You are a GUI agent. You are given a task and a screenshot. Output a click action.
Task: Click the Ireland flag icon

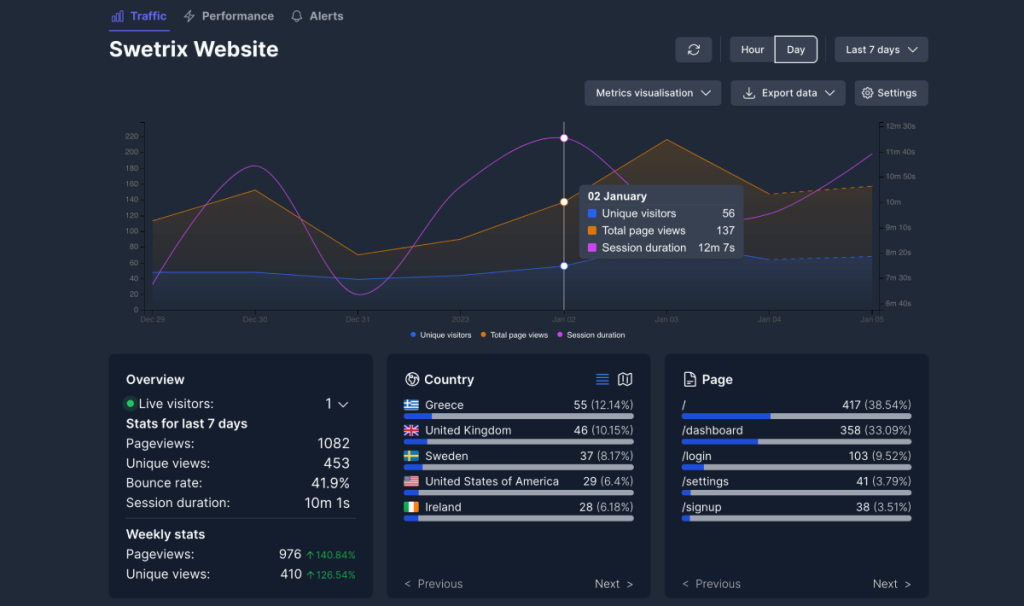pyautogui.click(x=411, y=507)
